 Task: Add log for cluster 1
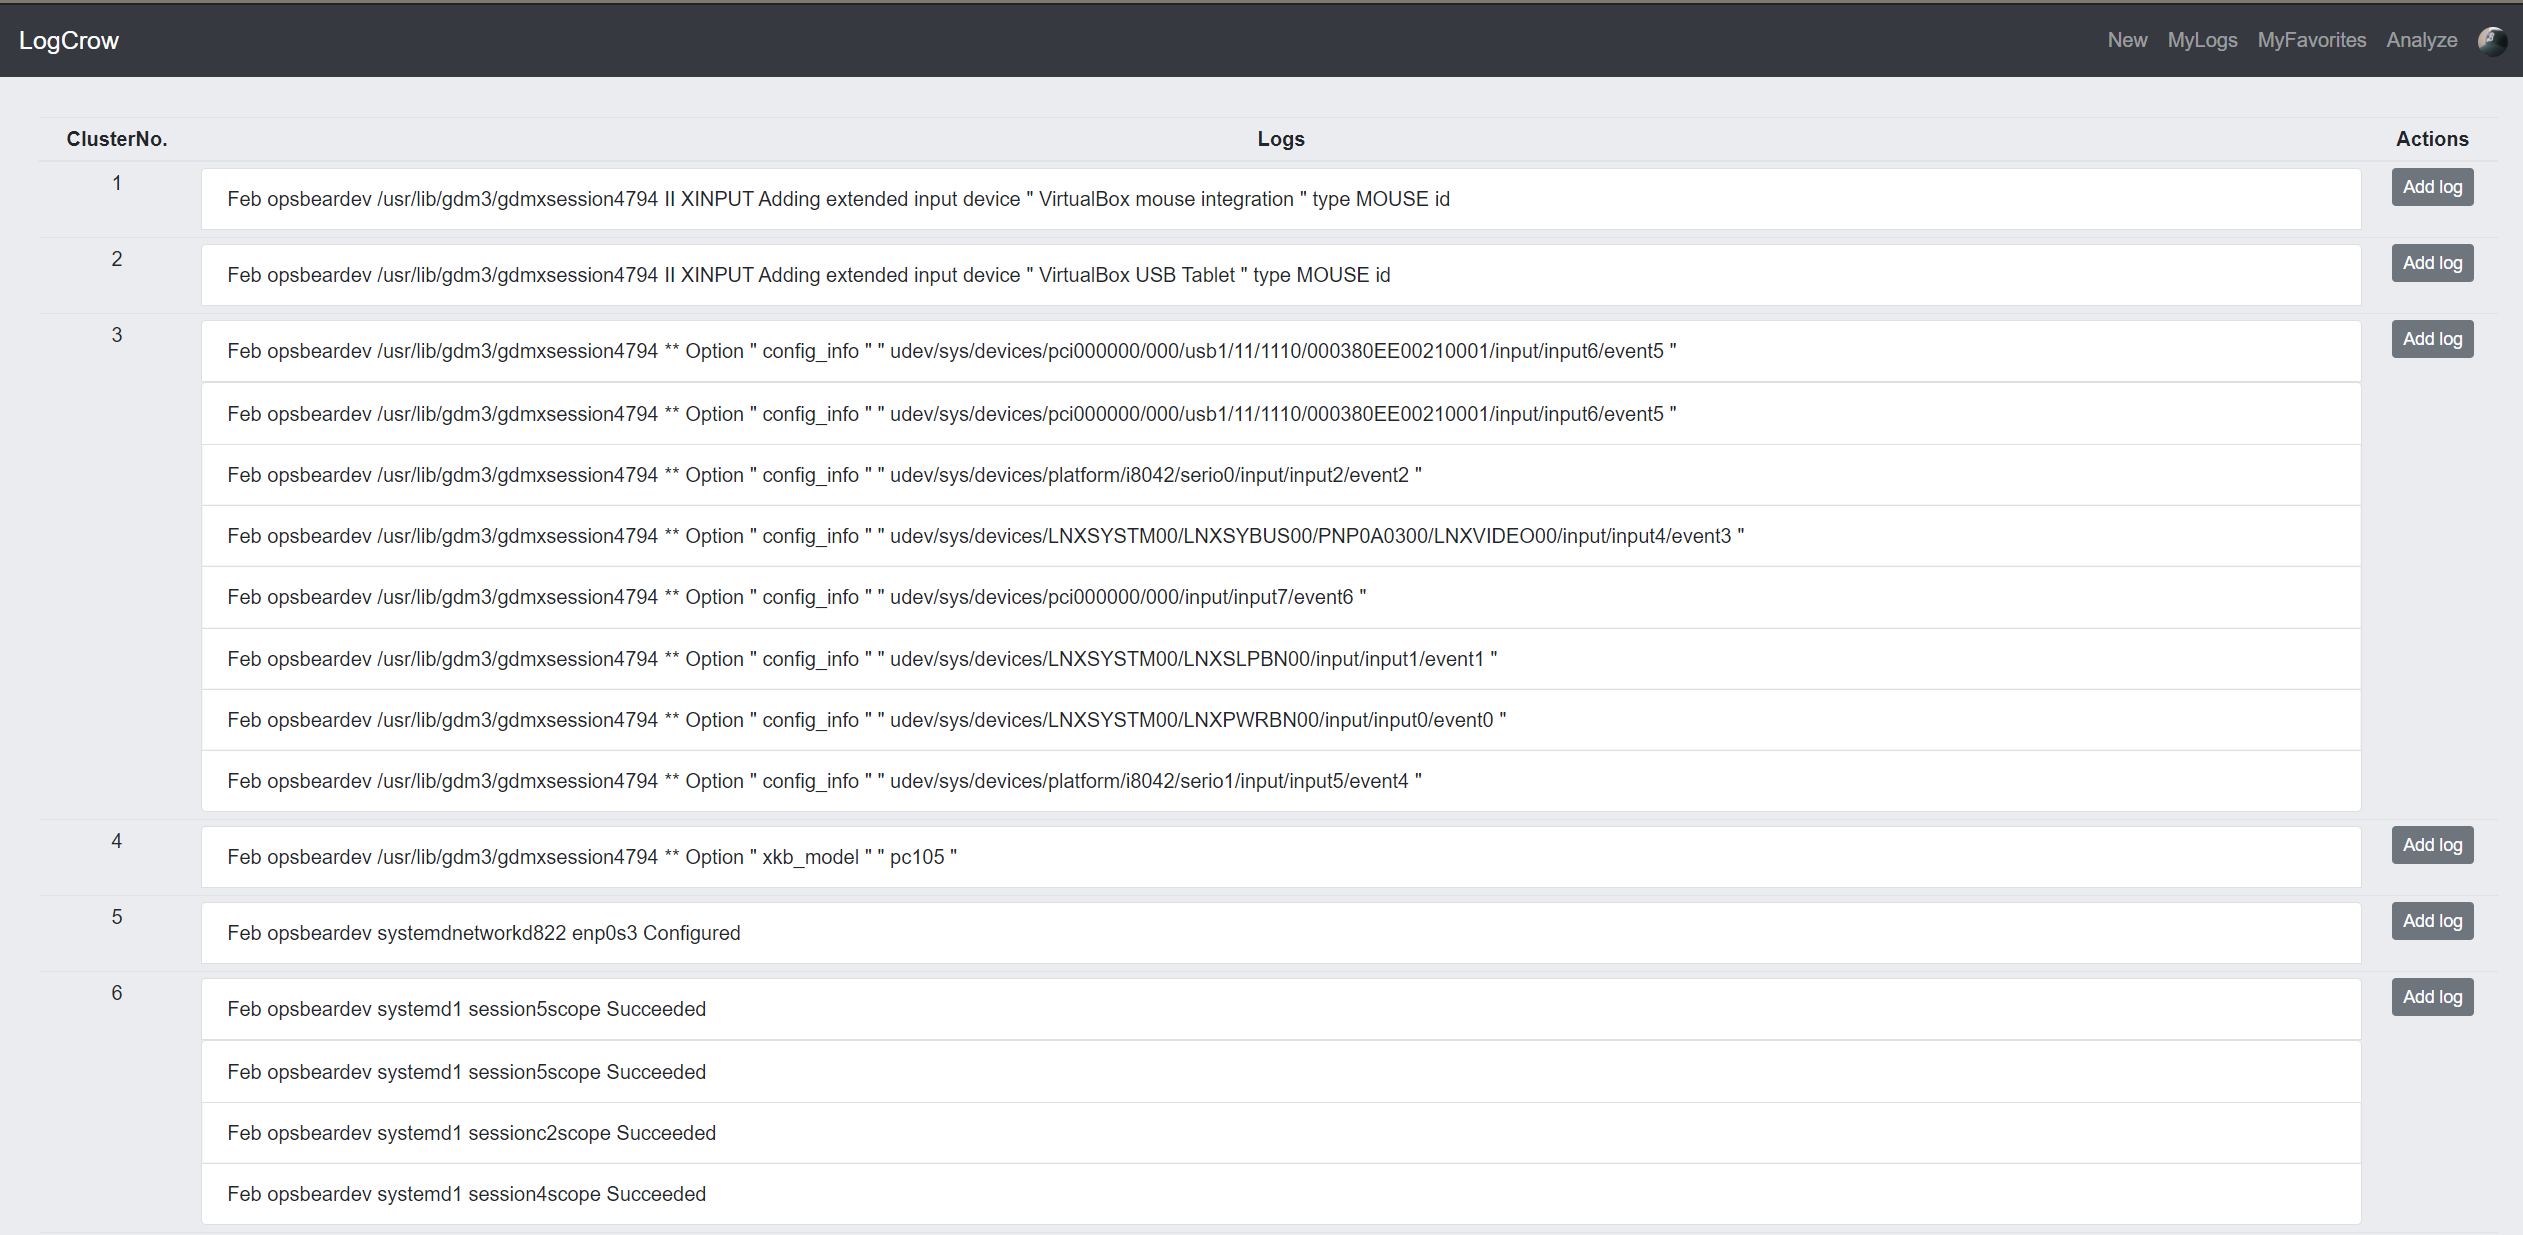2432,187
